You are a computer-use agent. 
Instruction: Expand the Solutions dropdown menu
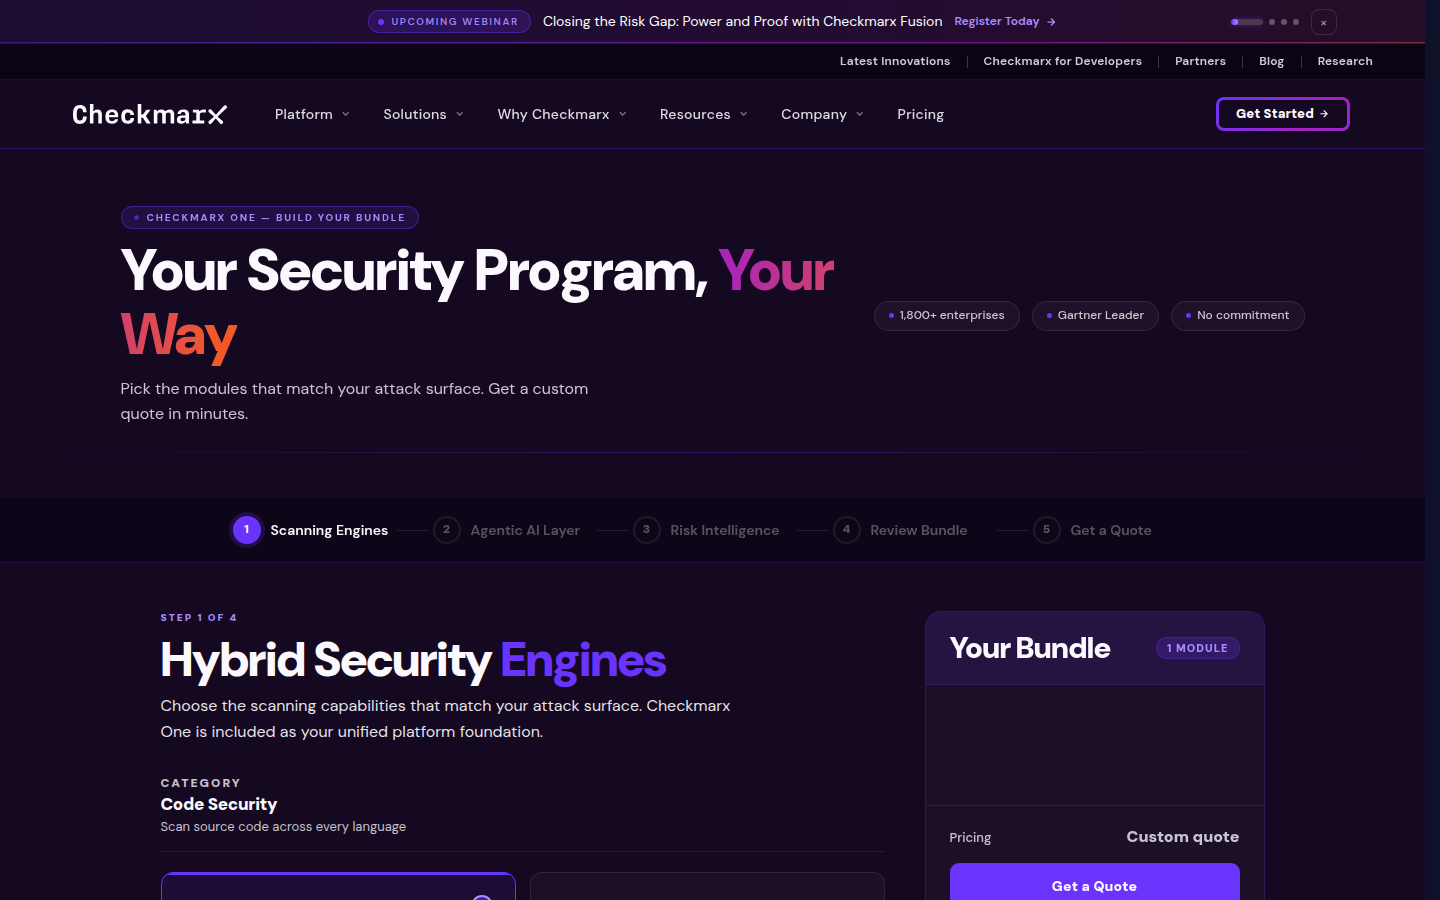(423, 114)
